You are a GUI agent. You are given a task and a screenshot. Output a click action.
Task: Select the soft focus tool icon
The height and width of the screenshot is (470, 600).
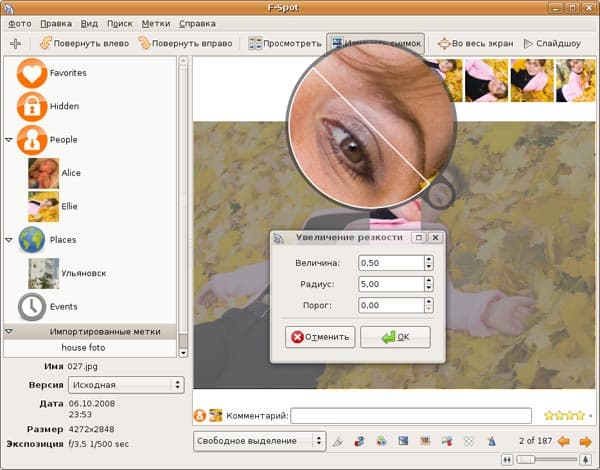[469, 441]
